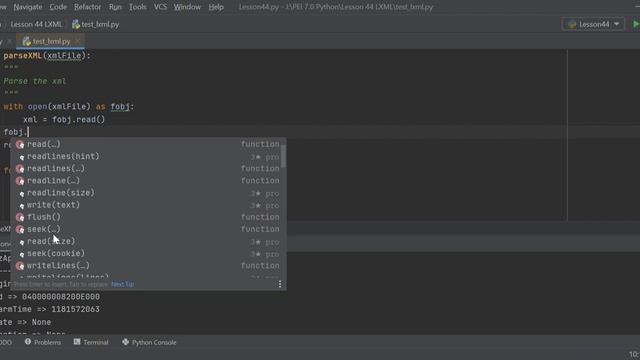640x360 pixels.
Task: Open the Lesson44 run configuration dropdown
Action: click(x=593, y=24)
